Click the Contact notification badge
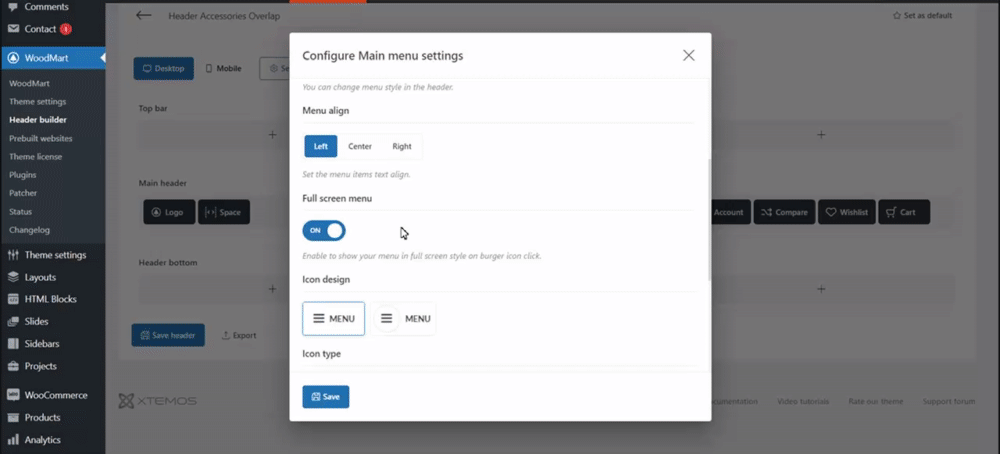The width and height of the screenshot is (1000, 454). [x=65, y=29]
